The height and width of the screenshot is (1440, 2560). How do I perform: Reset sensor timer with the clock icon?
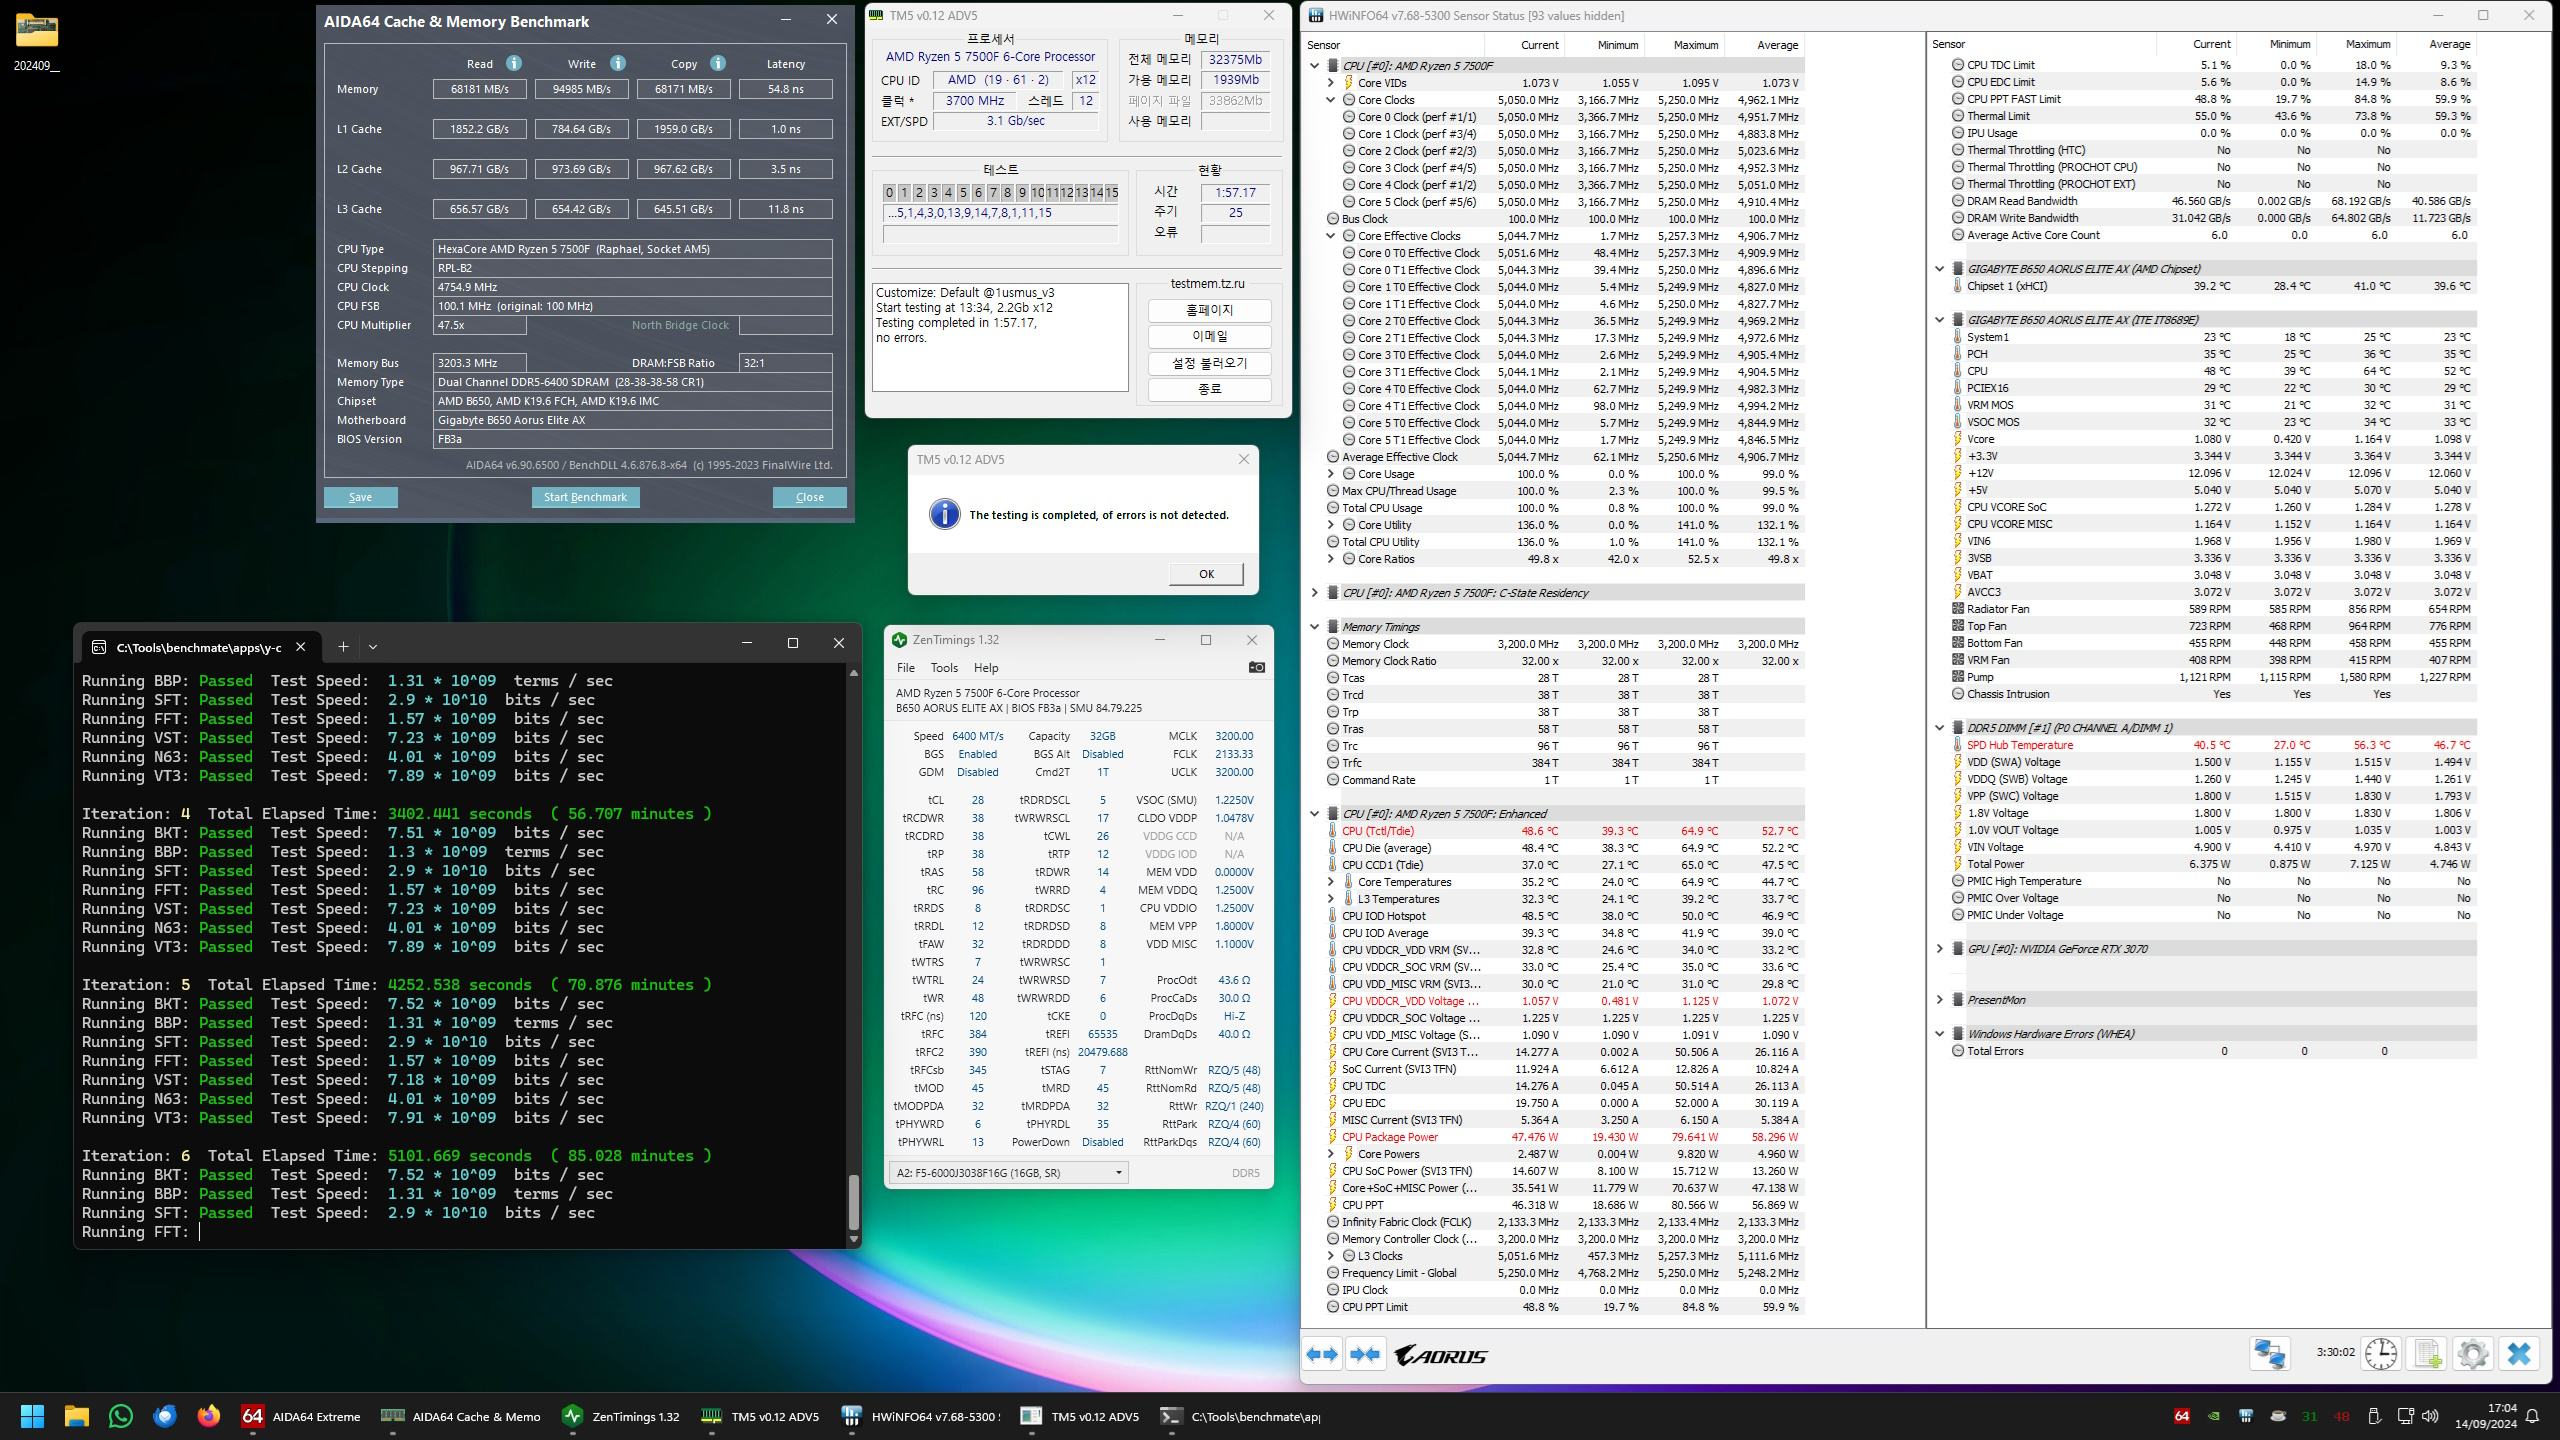point(2380,1354)
